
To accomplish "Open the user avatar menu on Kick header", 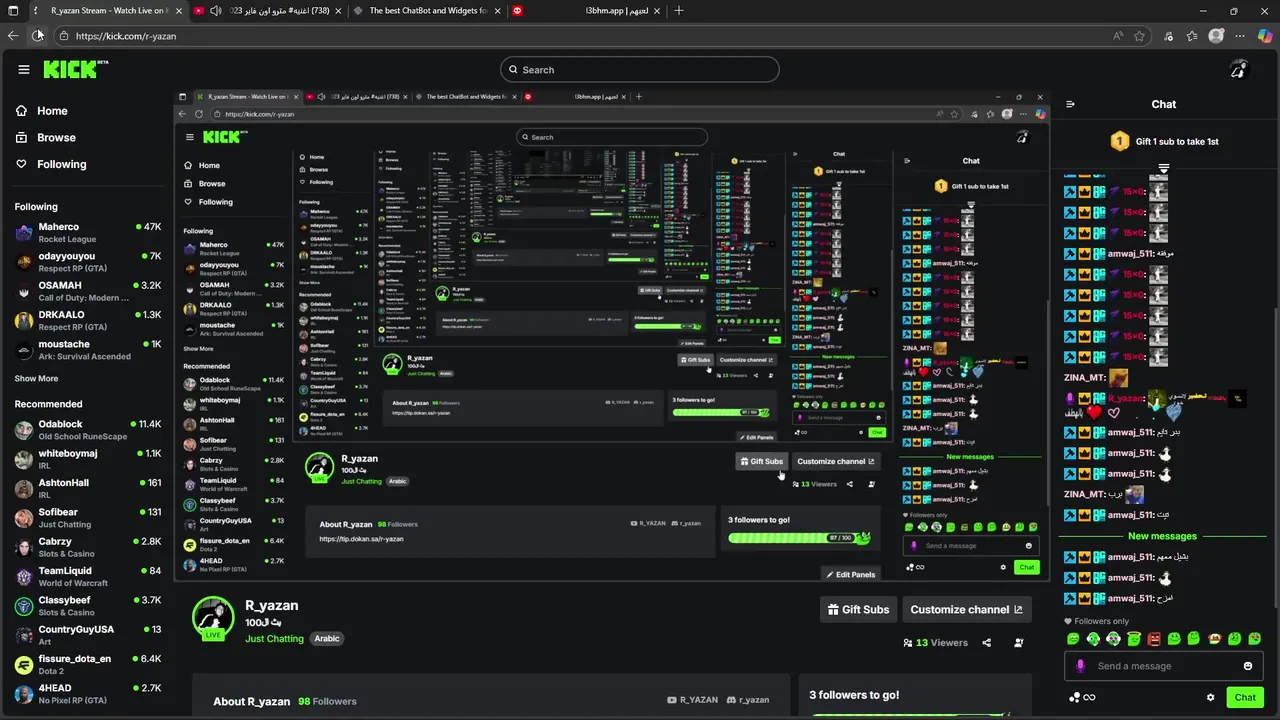I will pos(1238,69).
